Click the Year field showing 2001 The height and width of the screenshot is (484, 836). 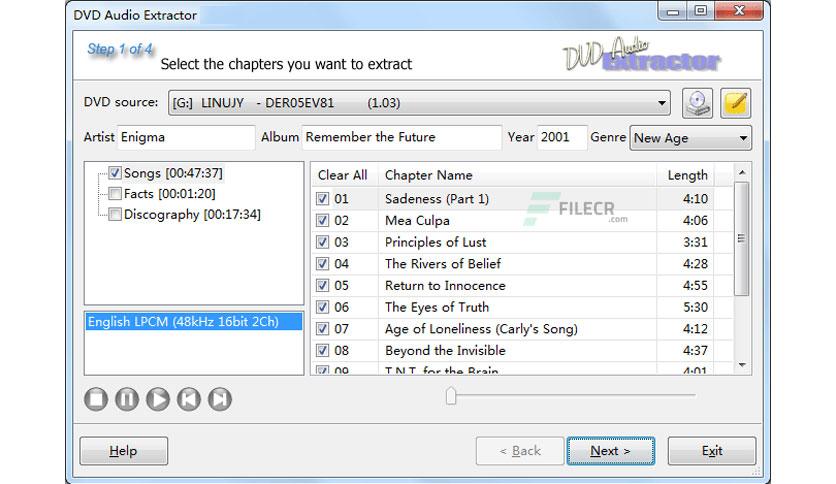[562, 138]
